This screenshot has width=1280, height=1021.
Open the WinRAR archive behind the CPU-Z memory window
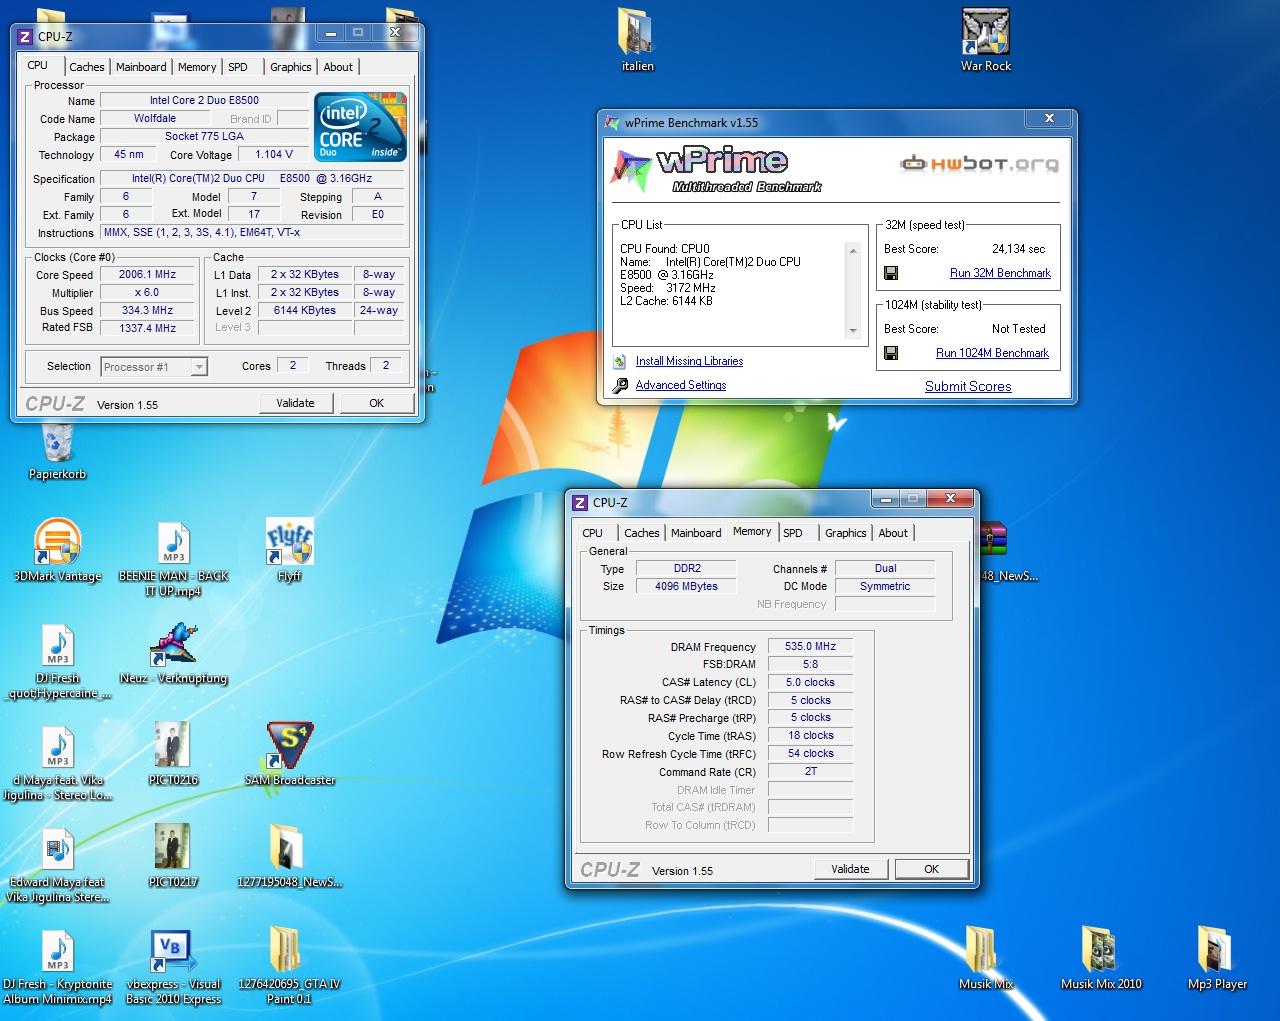point(993,540)
